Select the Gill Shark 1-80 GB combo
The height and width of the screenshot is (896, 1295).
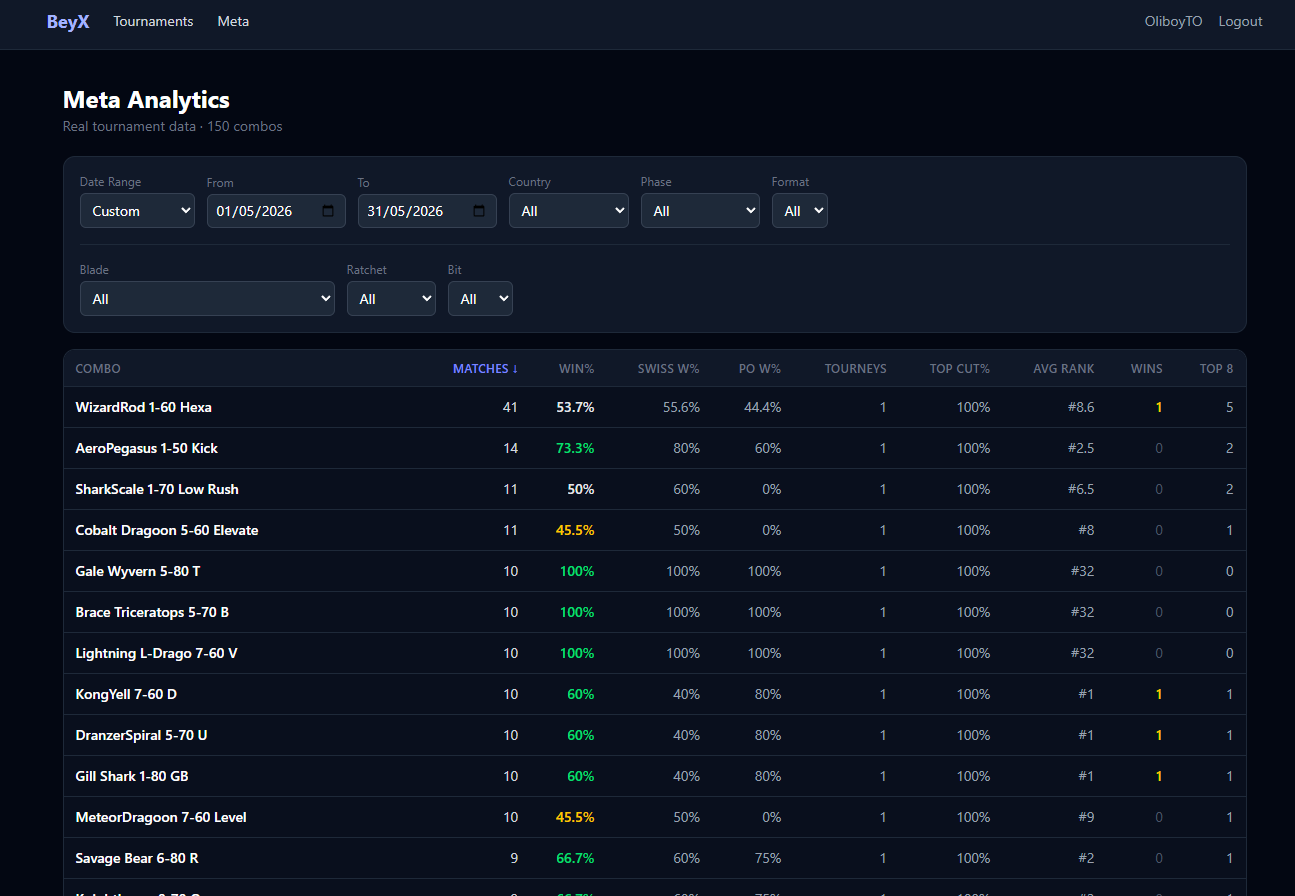[x=132, y=776]
